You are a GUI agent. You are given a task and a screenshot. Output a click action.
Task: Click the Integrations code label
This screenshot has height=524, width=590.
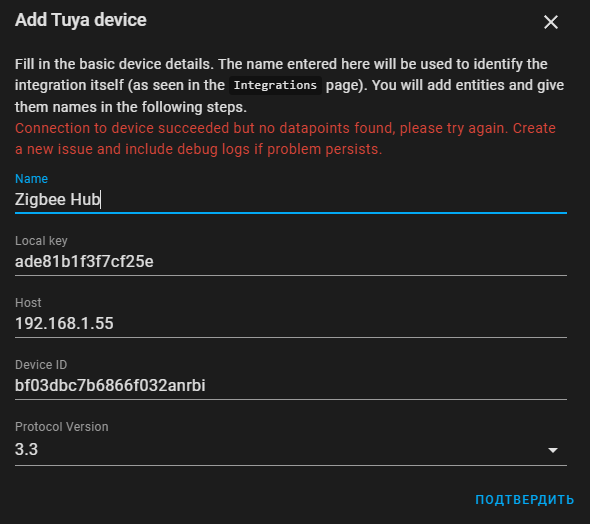(275, 85)
